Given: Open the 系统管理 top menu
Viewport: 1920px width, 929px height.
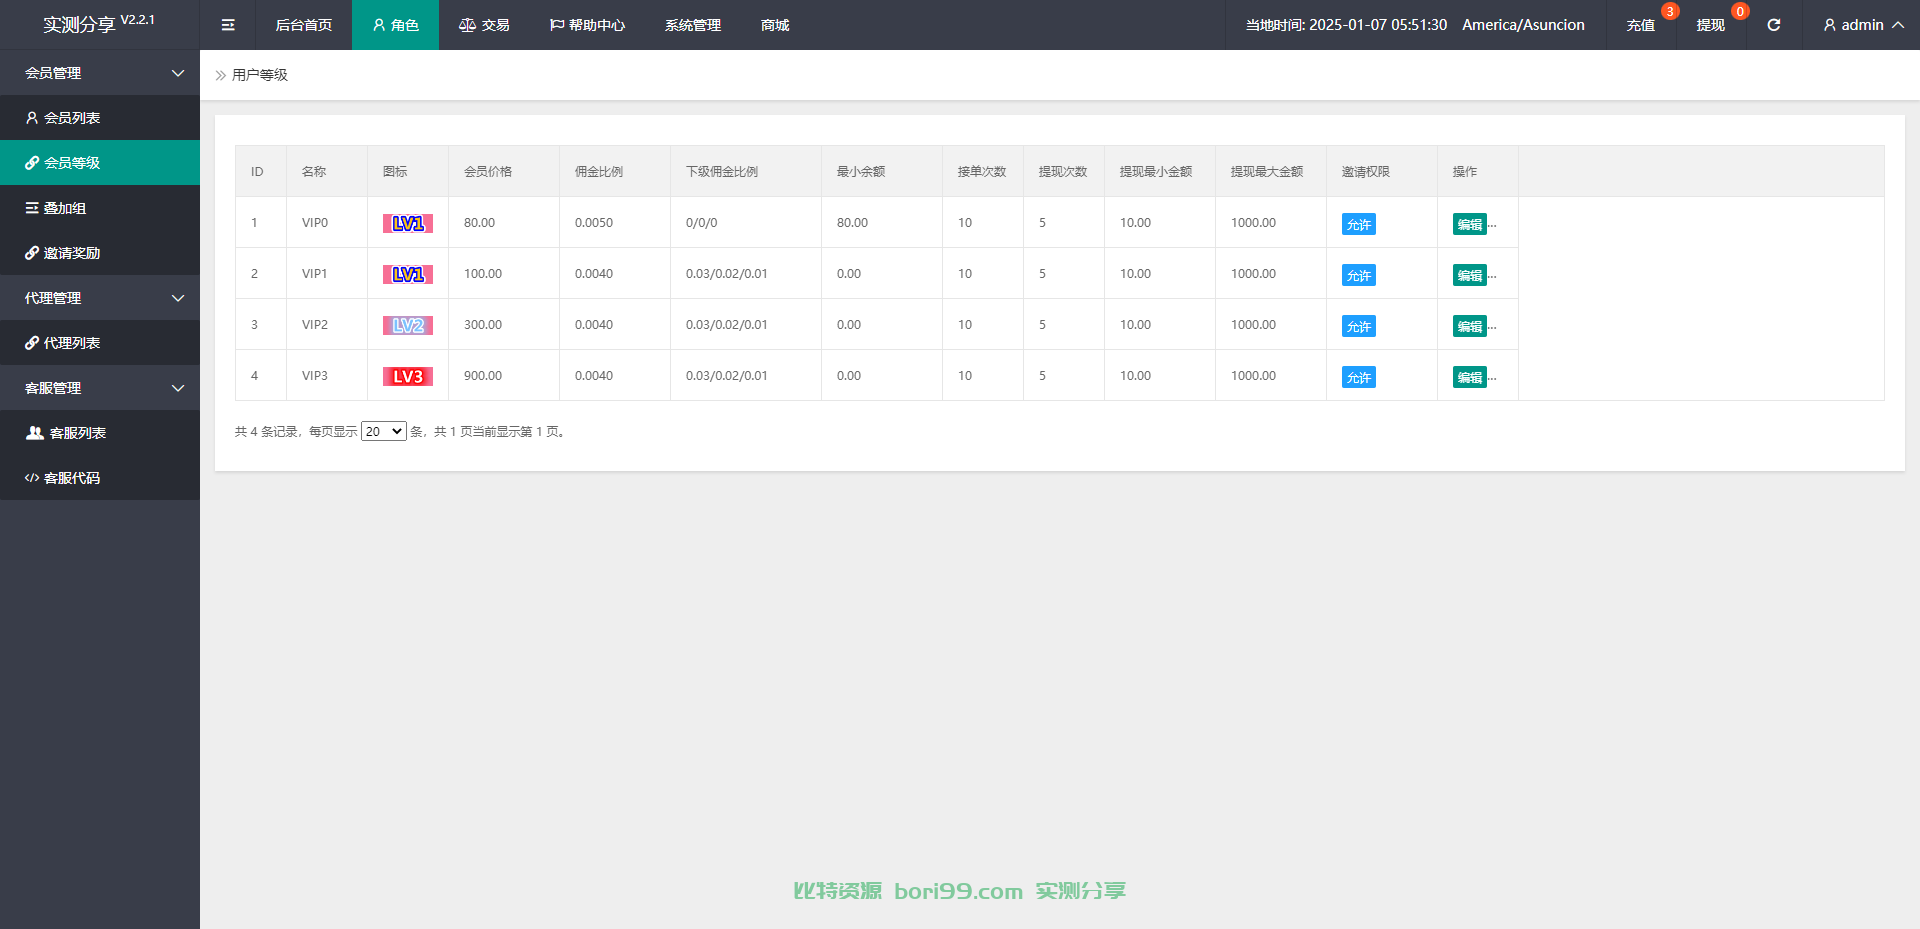Looking at the screenshot, I should tap(693, 25).
